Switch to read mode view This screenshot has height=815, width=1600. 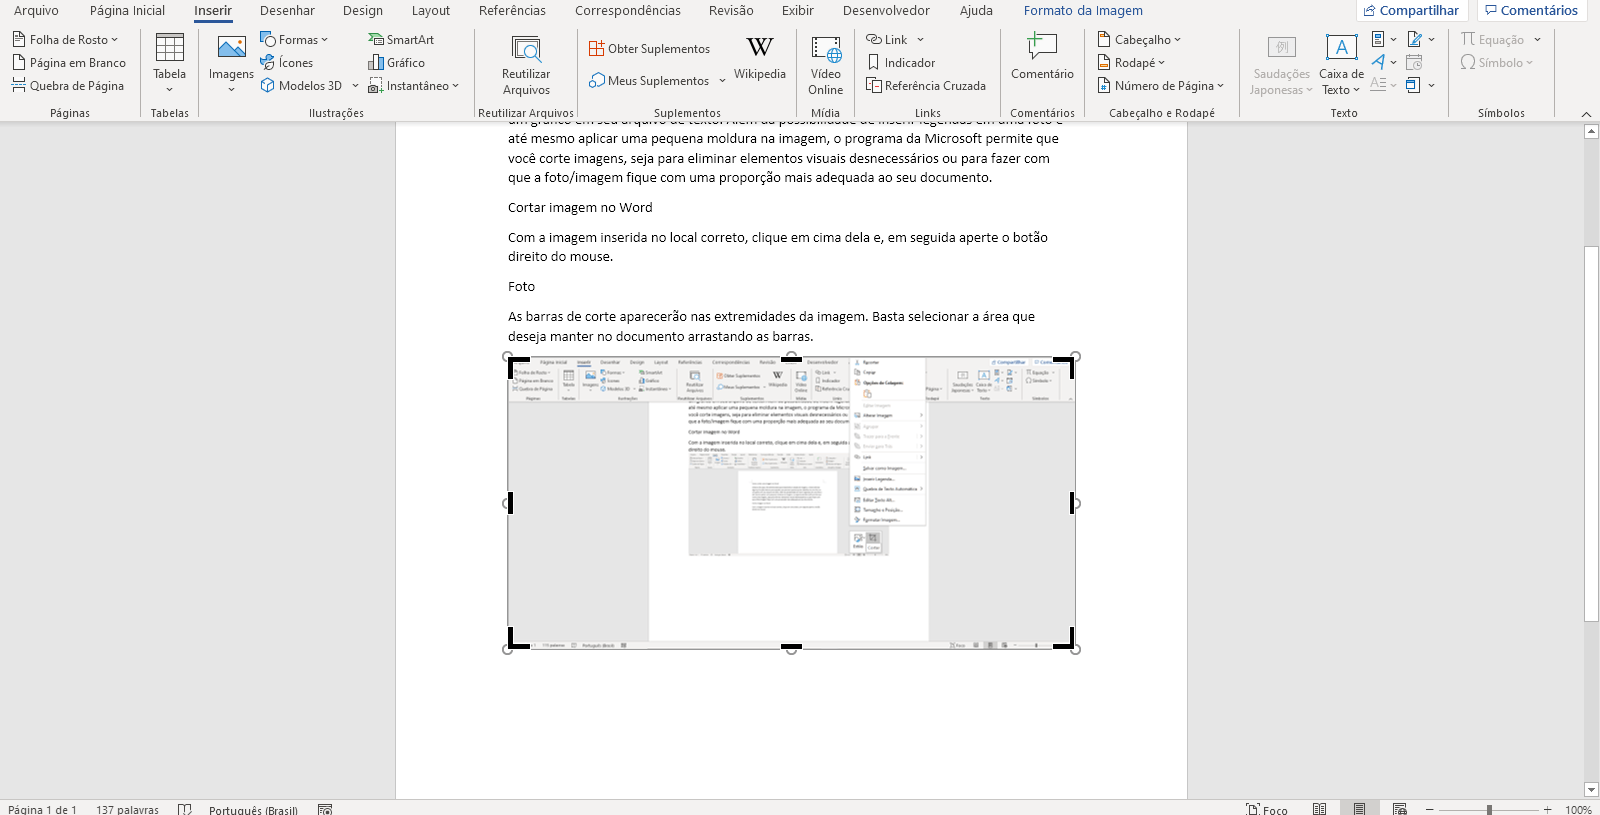coord(1320,809)
